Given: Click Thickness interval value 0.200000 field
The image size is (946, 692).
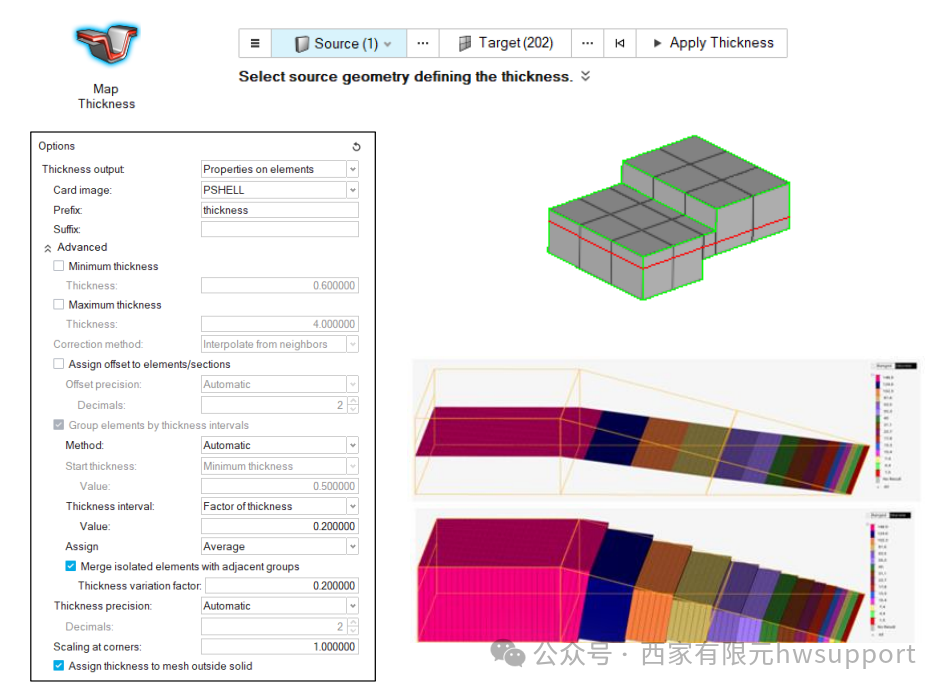Looking at the screenshot, I should click(280, 526).
